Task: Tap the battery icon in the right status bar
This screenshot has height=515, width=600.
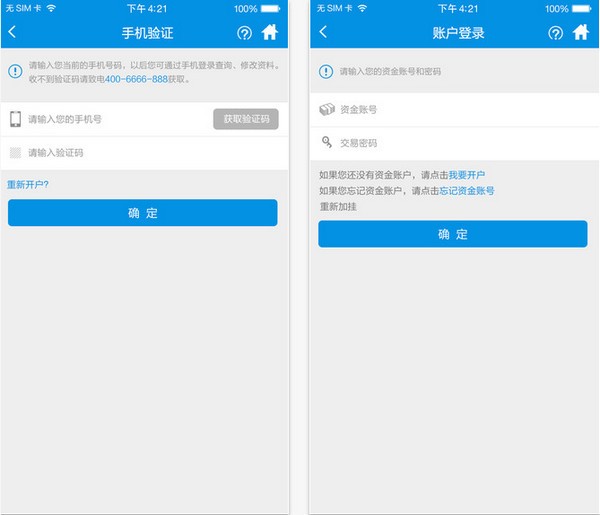Action: (x=582, y=8)
